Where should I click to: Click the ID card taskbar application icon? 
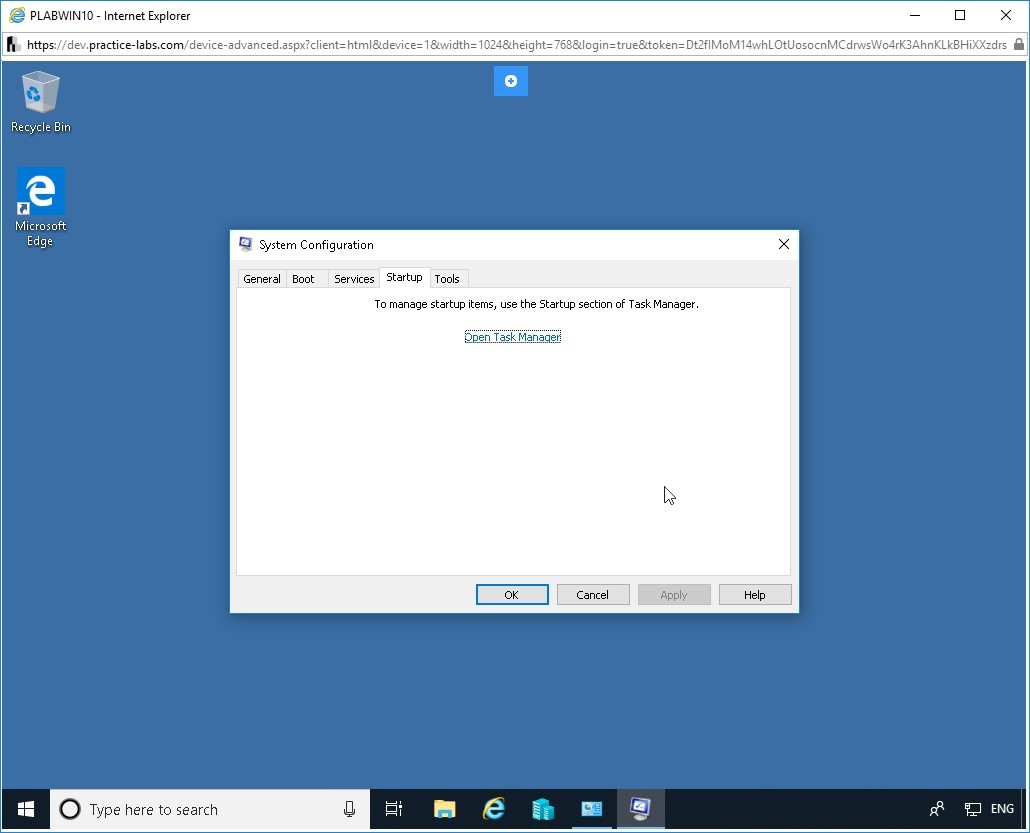click(591, 809)
